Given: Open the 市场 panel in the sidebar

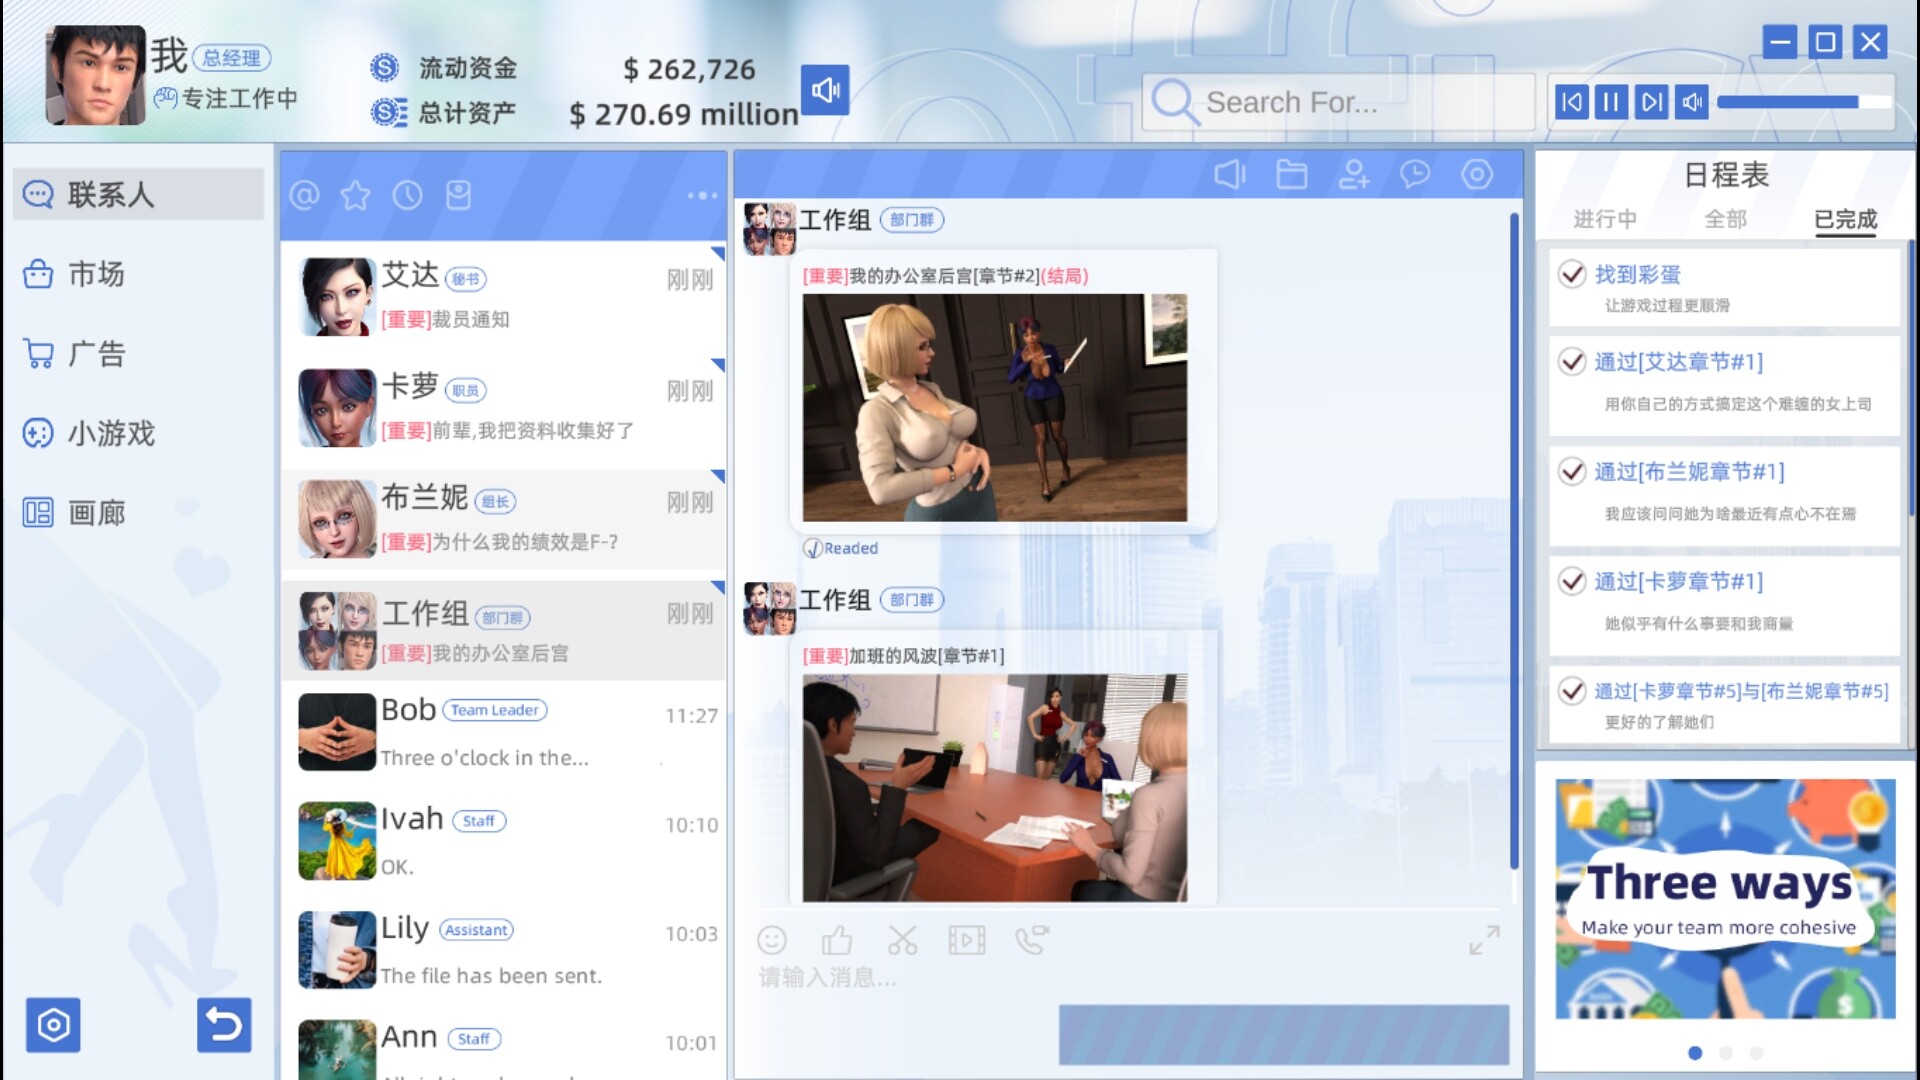Looking at the screenshot, I should (95, 274).
